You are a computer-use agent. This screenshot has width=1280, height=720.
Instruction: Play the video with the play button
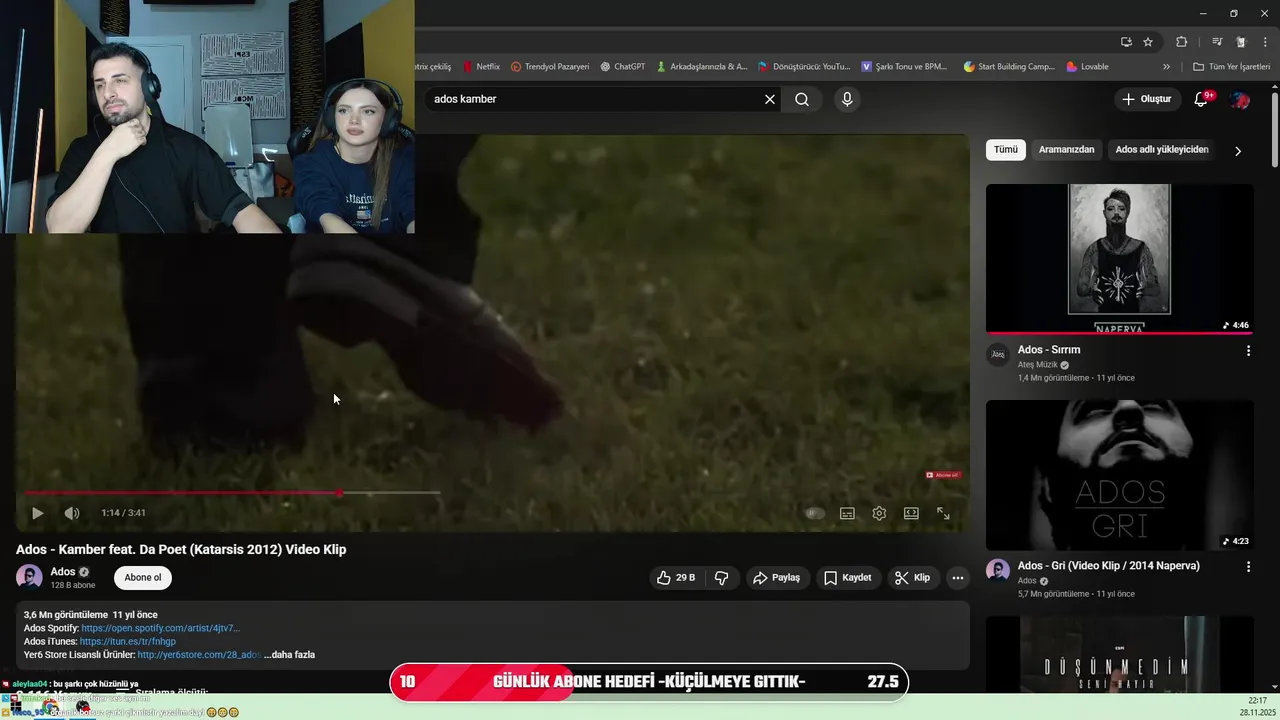(x=37, y=513)
